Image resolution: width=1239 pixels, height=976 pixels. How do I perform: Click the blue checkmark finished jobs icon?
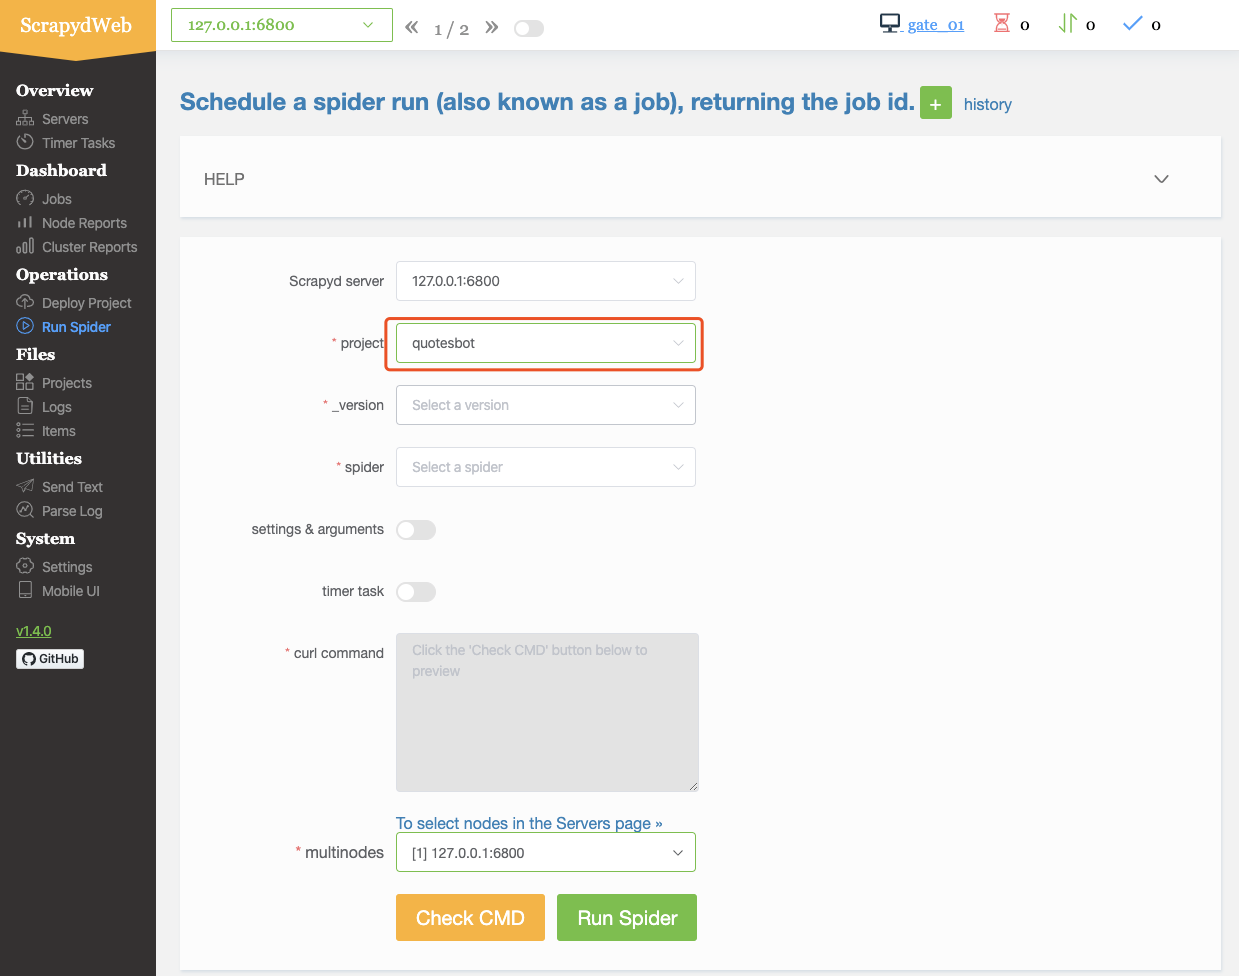1132,23
